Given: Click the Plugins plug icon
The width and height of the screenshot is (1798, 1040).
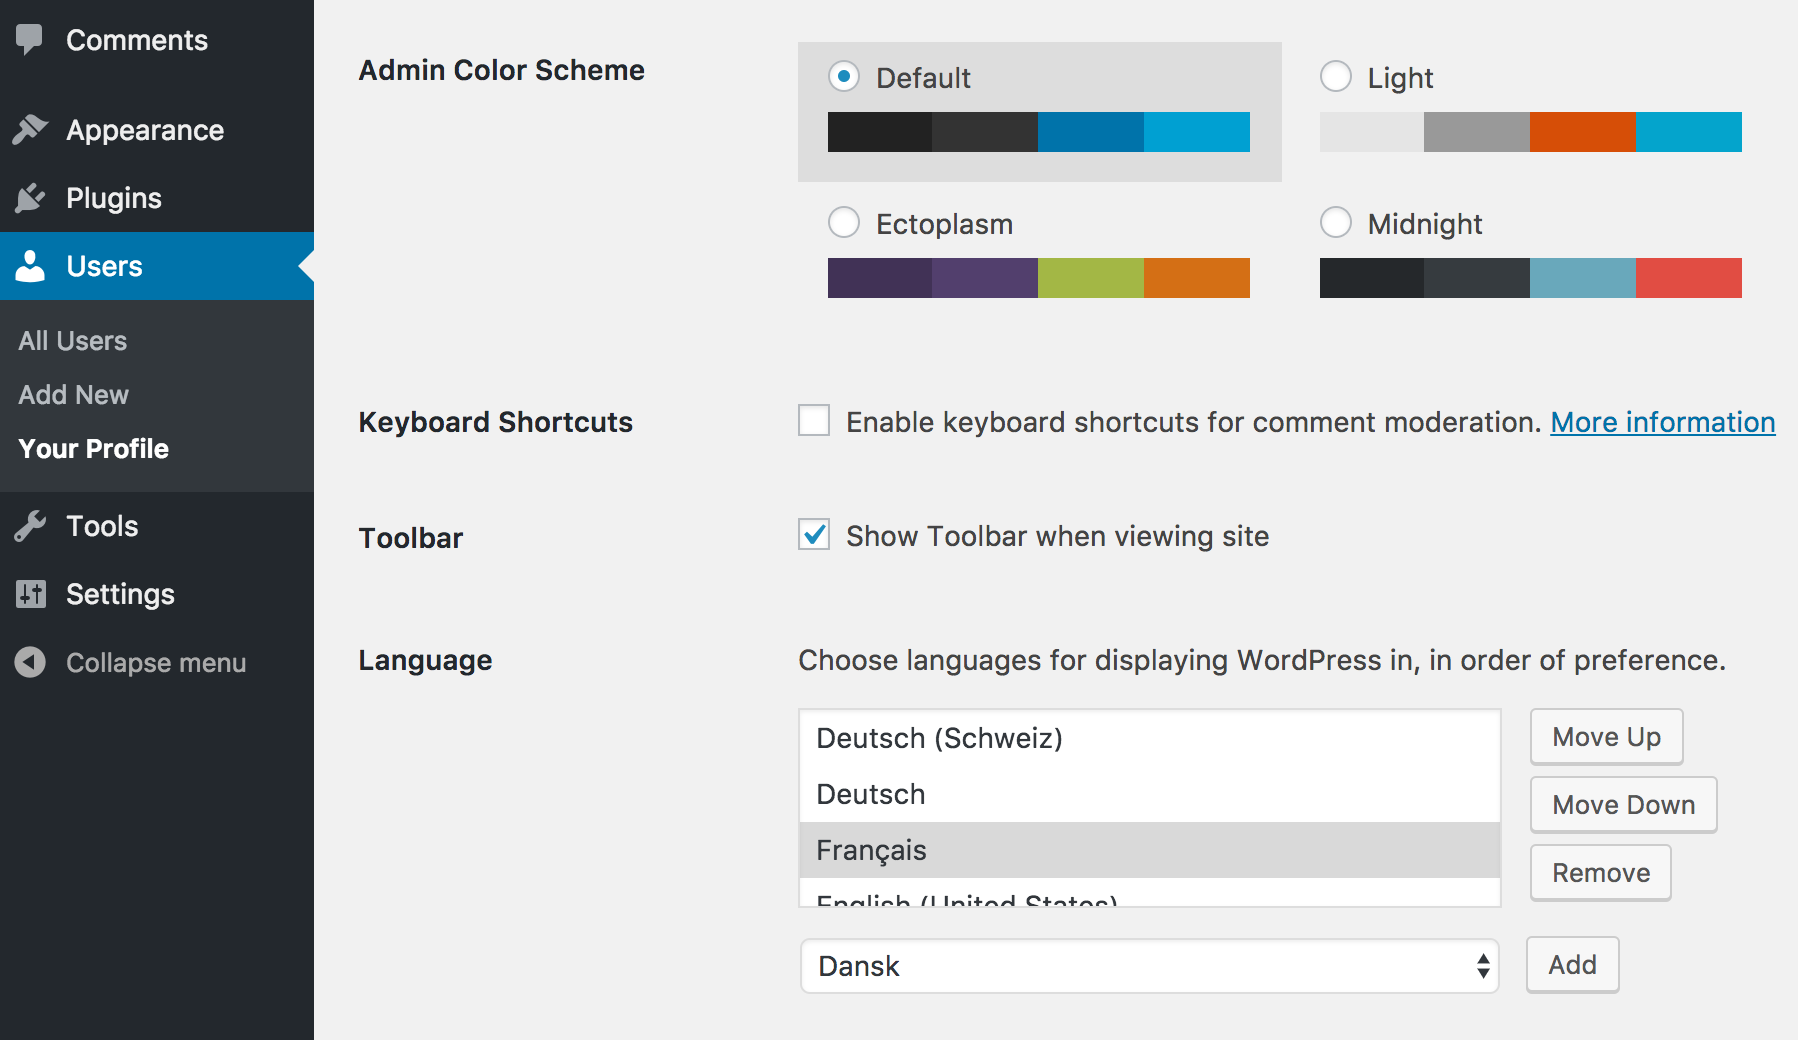Looking at the screenshot, I should pos(30,198).
